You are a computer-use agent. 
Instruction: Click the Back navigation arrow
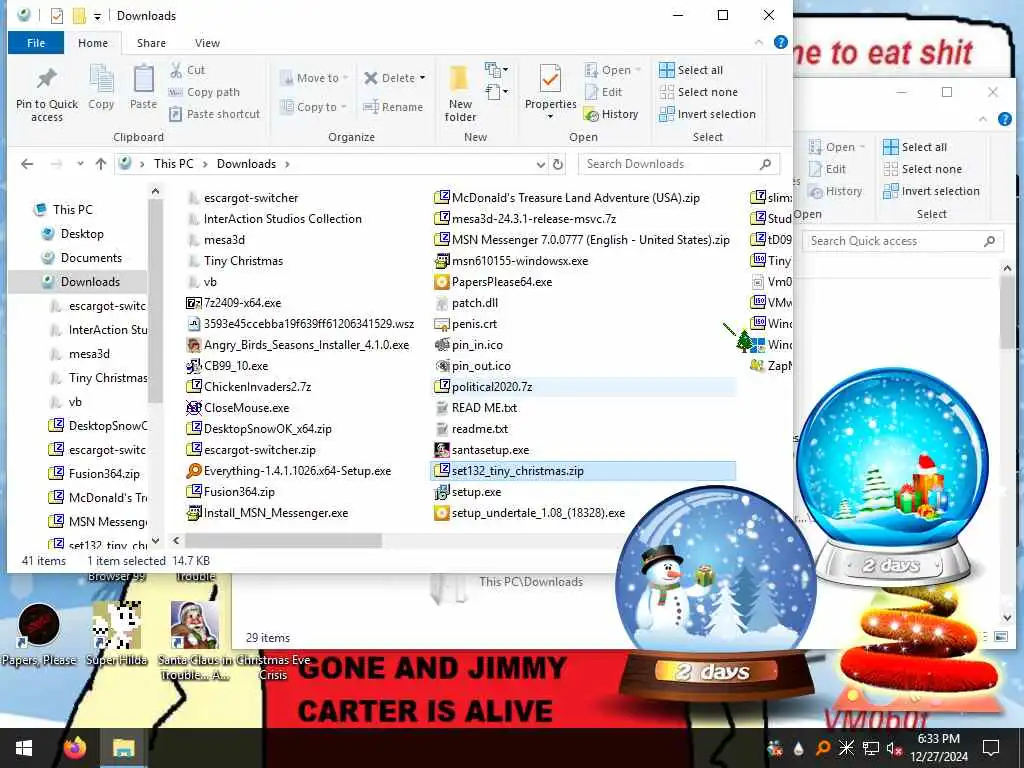[27, 164]
